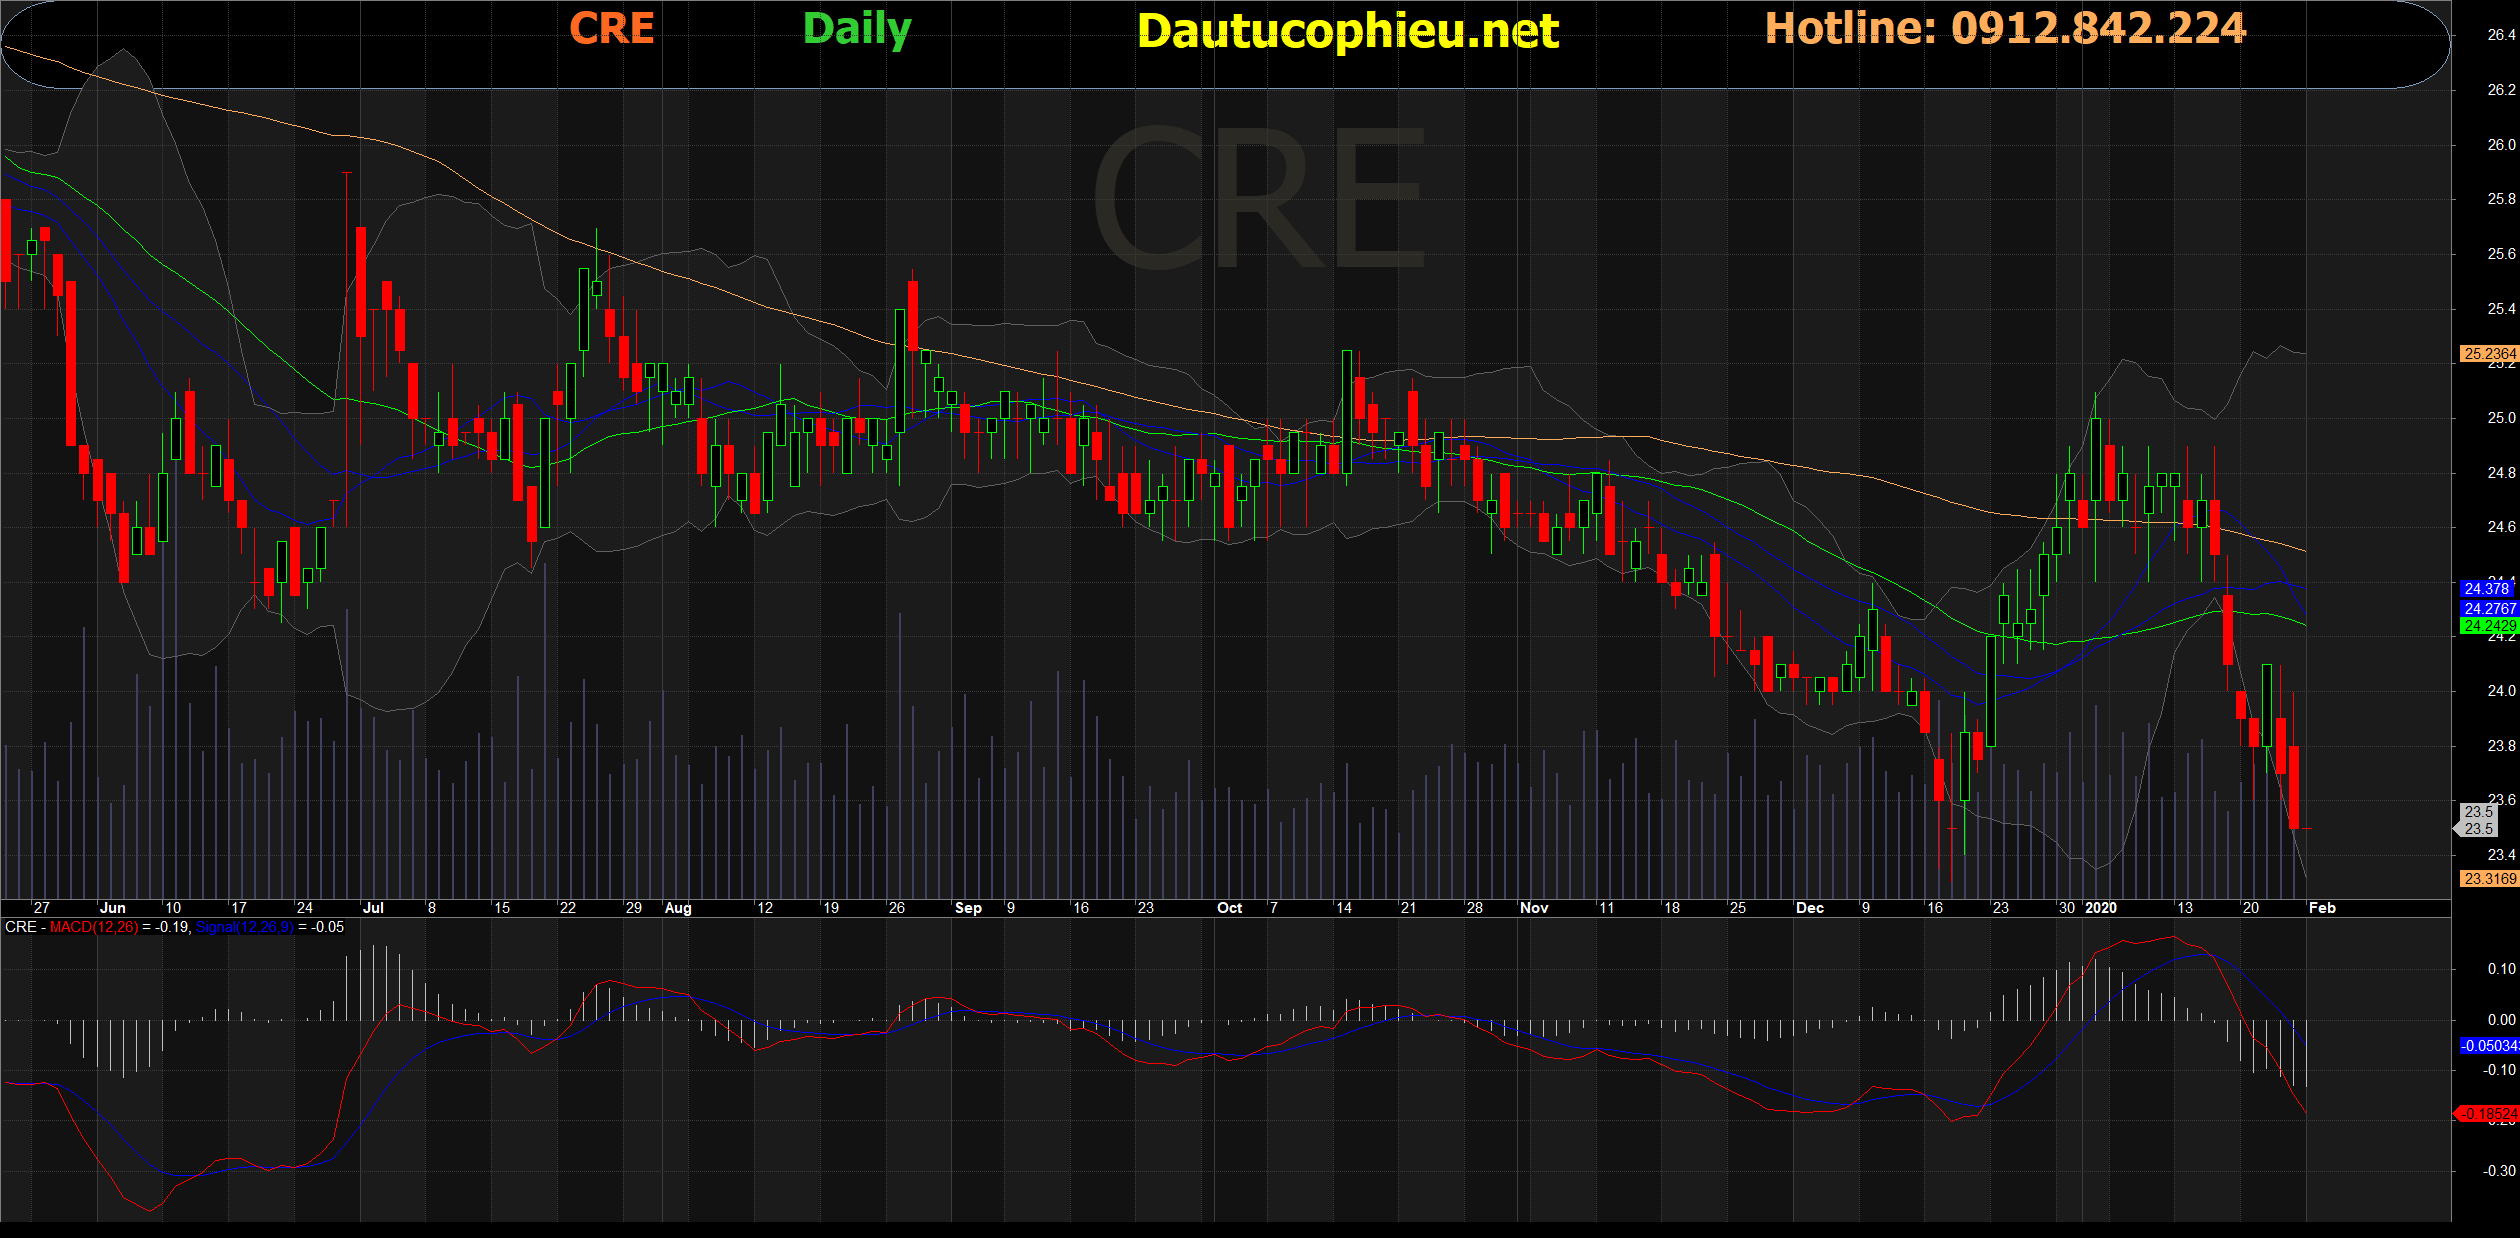The image size is (2520, 1238).
Task: Click the 2020 year marker on time axis
Action: (x=2101, y=908)
